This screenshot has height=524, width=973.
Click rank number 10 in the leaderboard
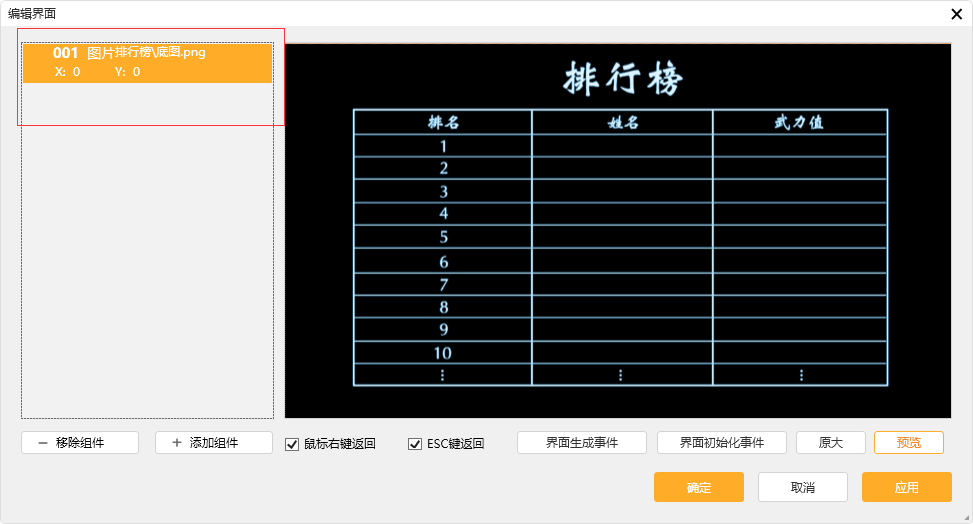pos(442,353)
